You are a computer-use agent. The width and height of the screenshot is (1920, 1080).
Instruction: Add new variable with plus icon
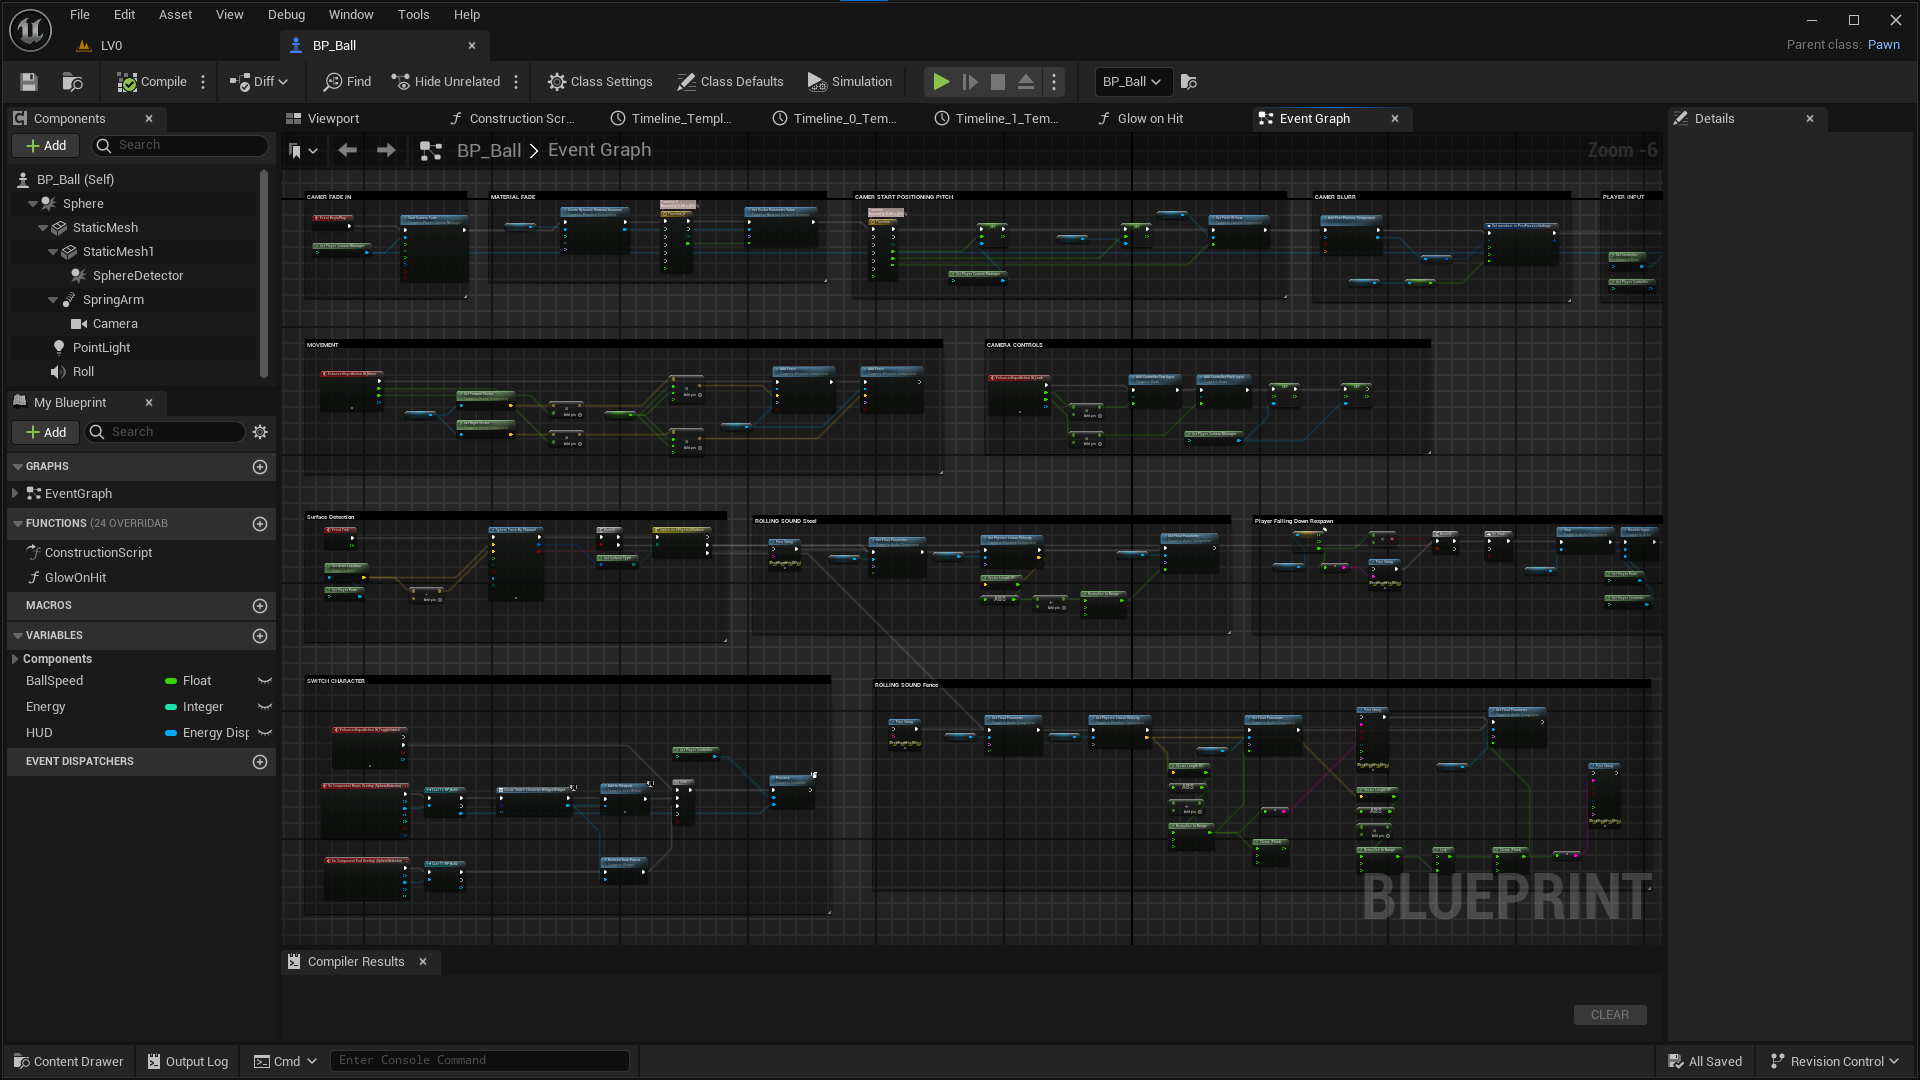(x=260, y=636)
